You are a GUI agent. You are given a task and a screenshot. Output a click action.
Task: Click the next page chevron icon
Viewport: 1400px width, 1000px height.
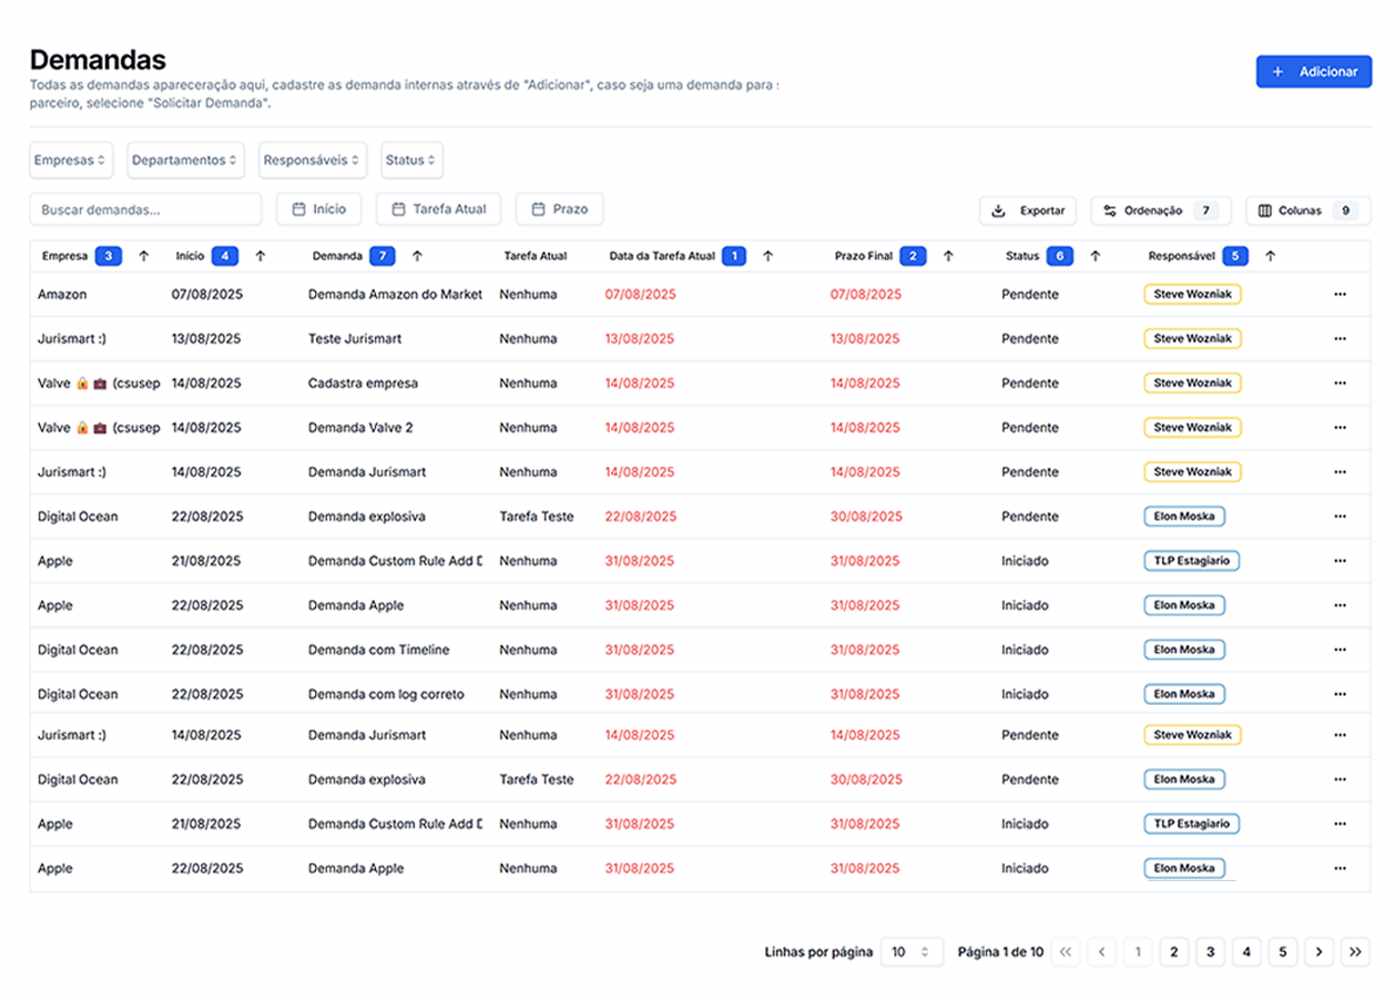[x=1318, y=952]
